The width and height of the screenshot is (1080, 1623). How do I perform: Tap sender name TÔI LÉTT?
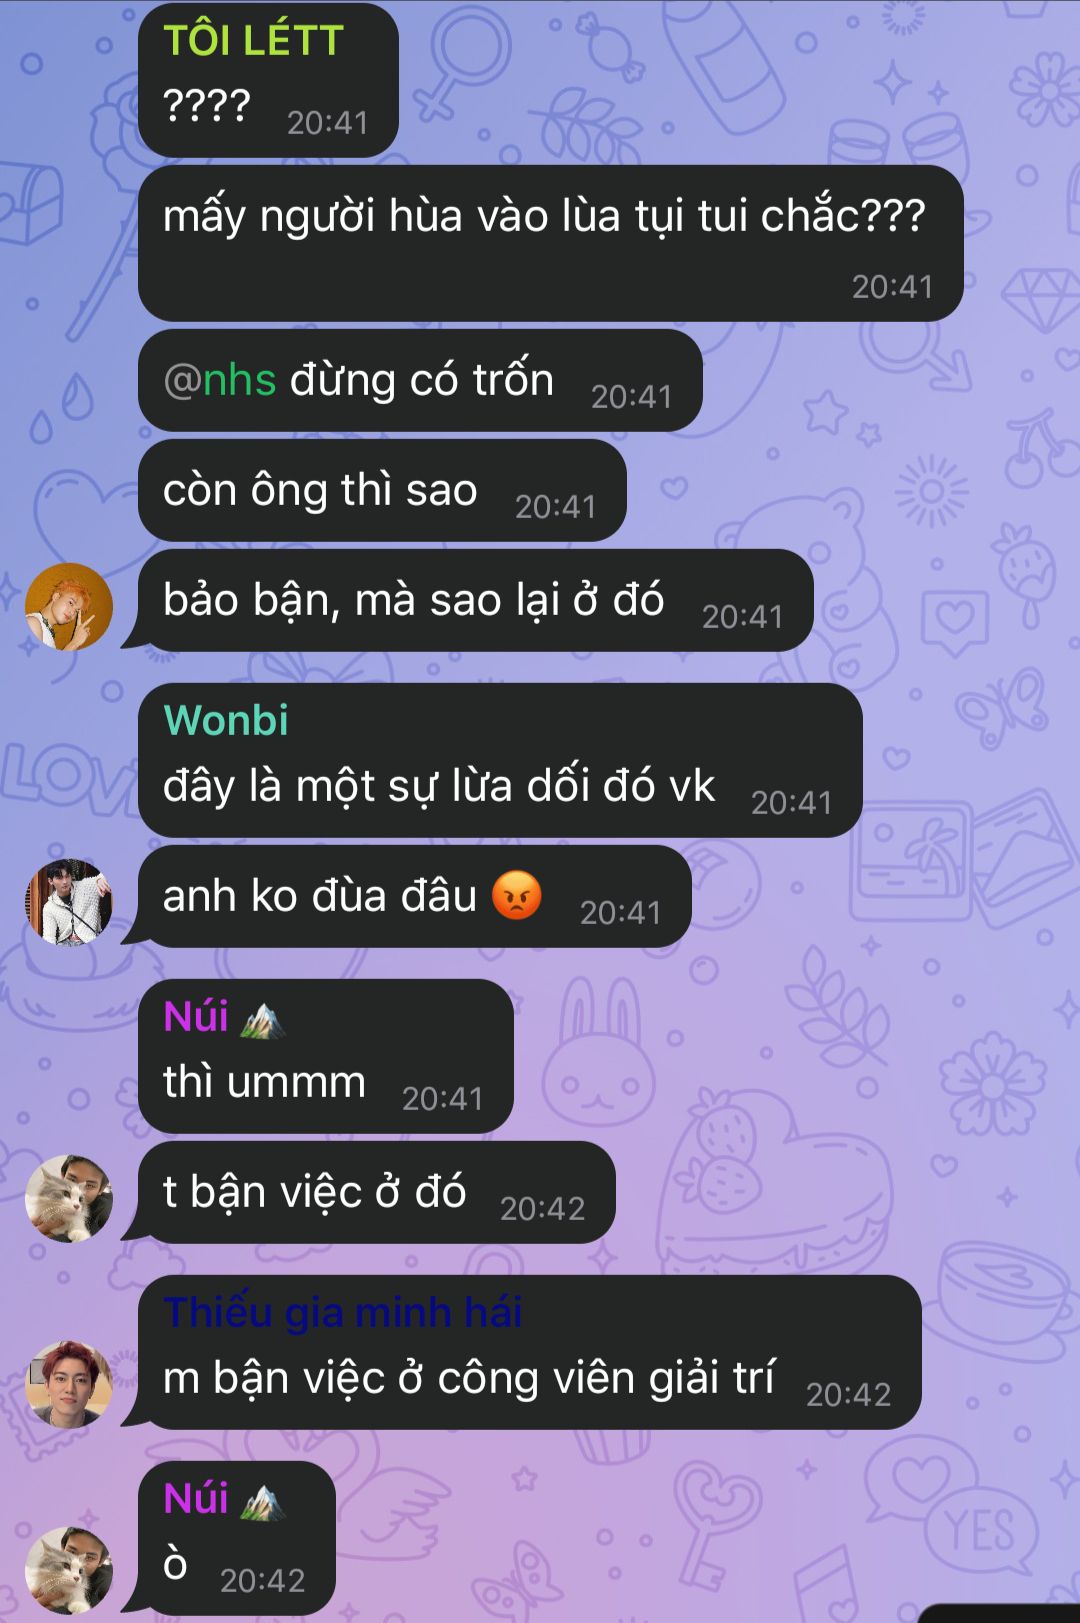click(x=253, y=41)
